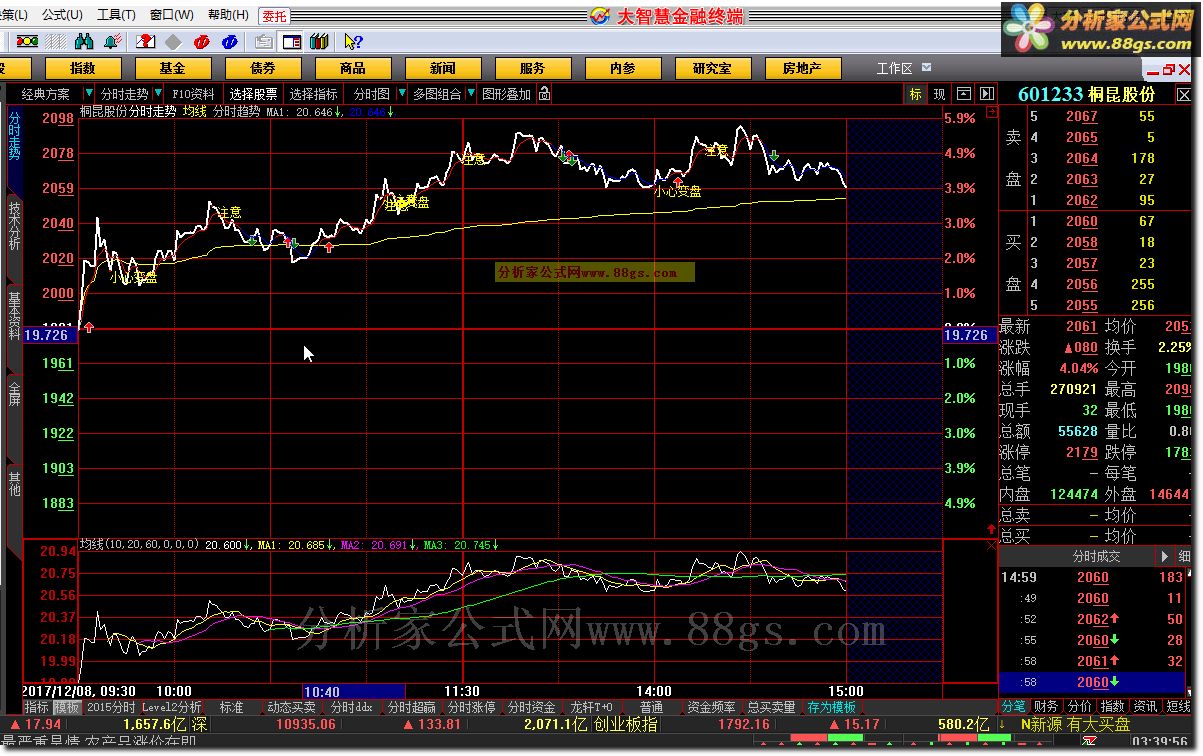The height and width of the screenshot is (756, 1203).
Task: Open the 内参 category button
Action: (623, 68)
